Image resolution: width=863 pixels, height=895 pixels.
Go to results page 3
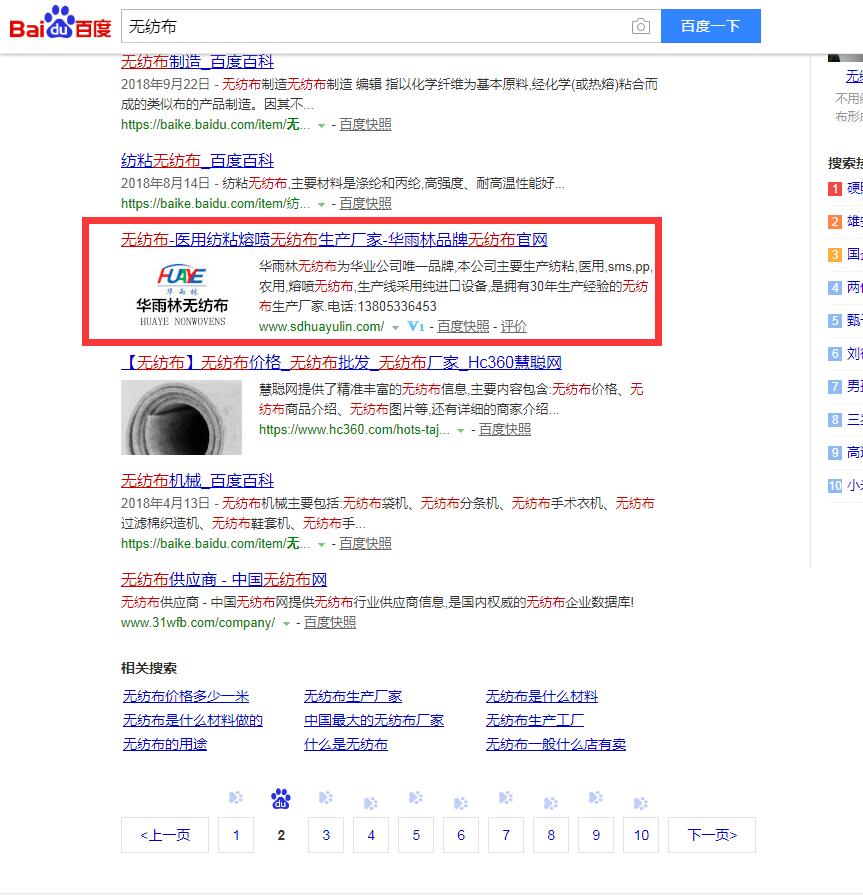point(326,835)
